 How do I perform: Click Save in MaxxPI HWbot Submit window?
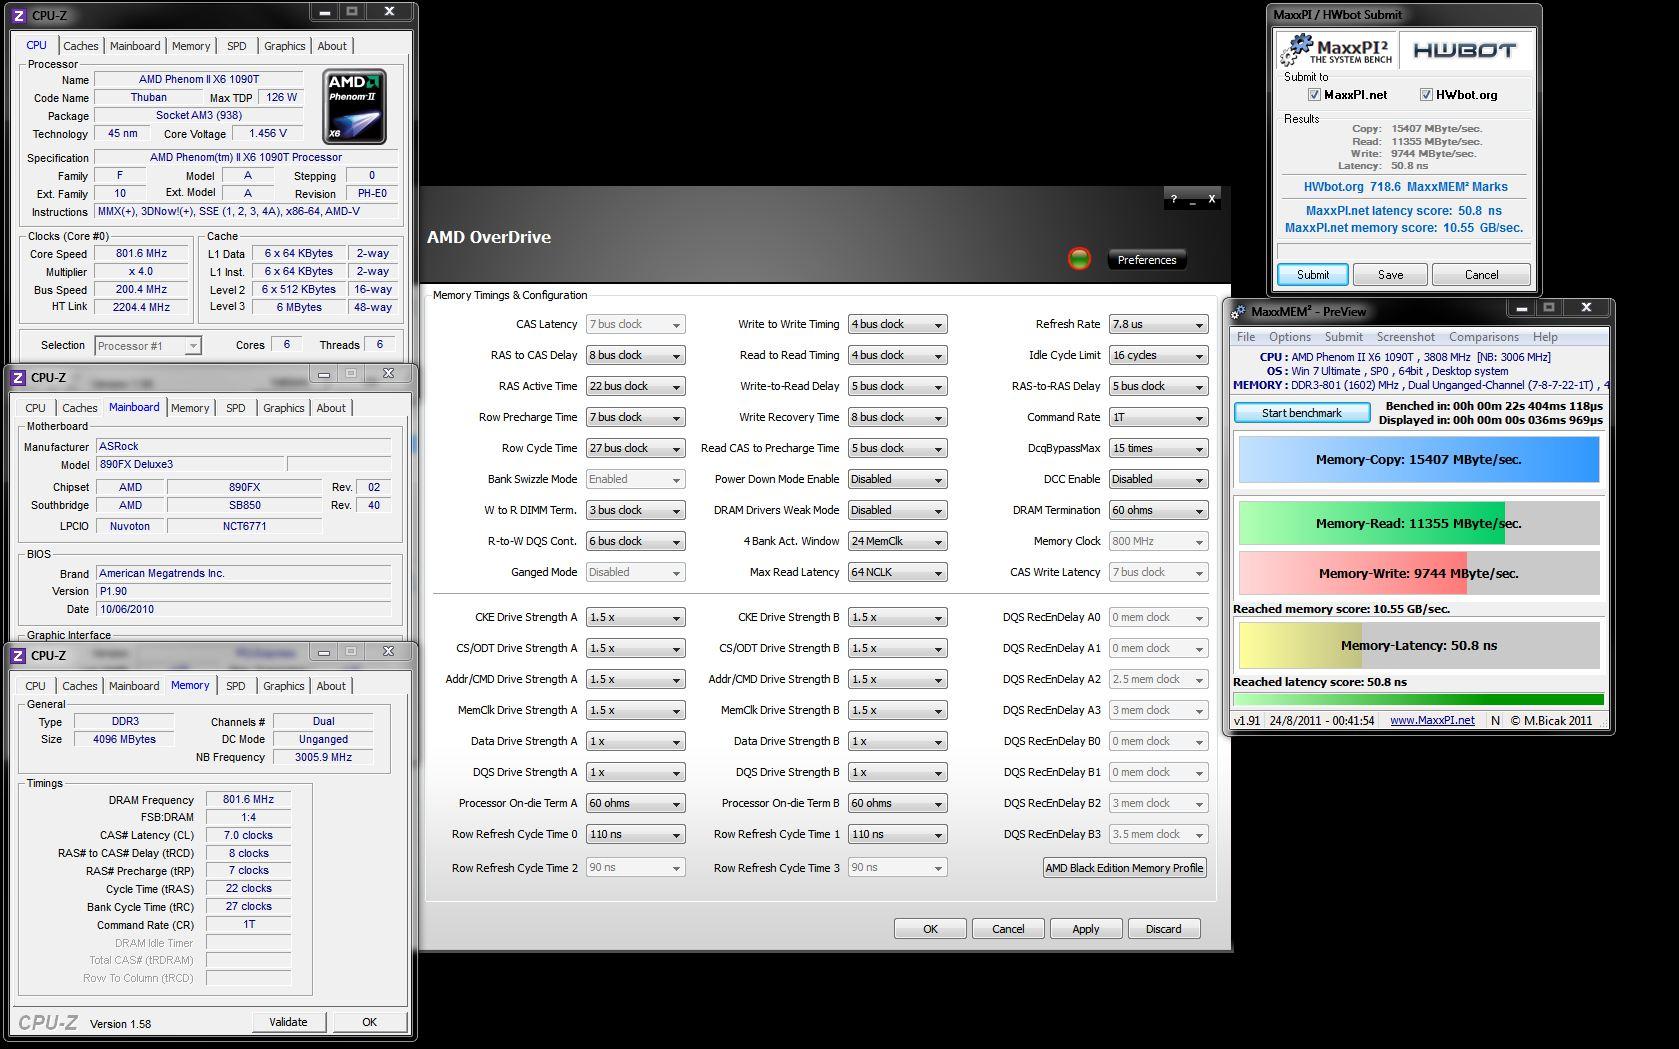pos(1390,275)
